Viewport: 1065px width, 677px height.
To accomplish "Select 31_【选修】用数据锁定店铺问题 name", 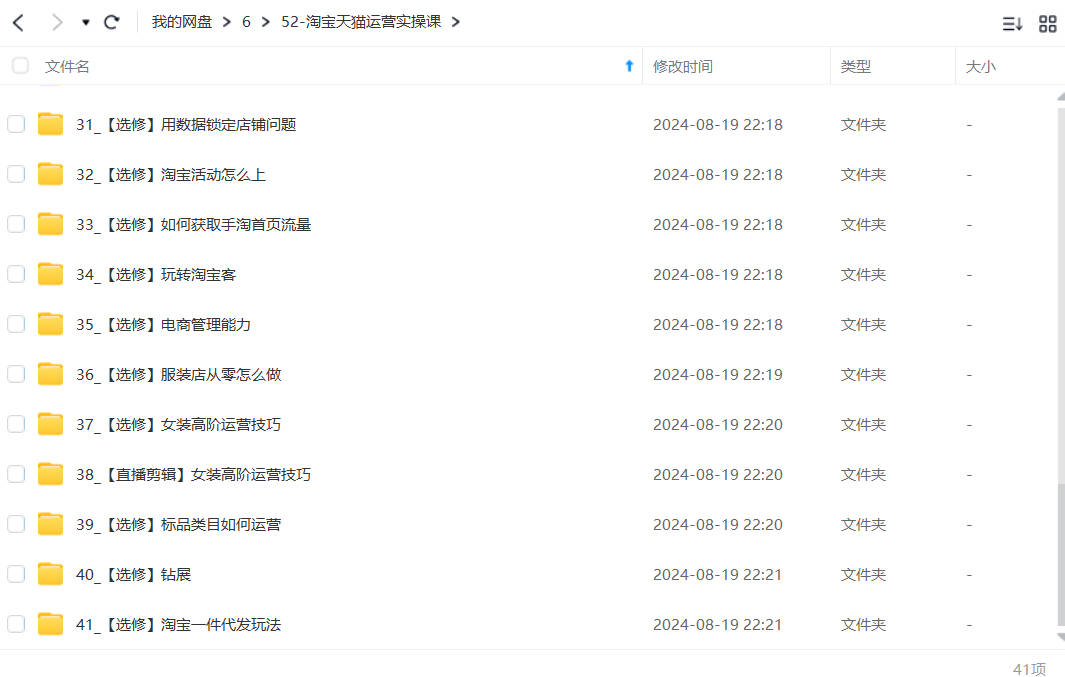I will click(x=186, y=124).
